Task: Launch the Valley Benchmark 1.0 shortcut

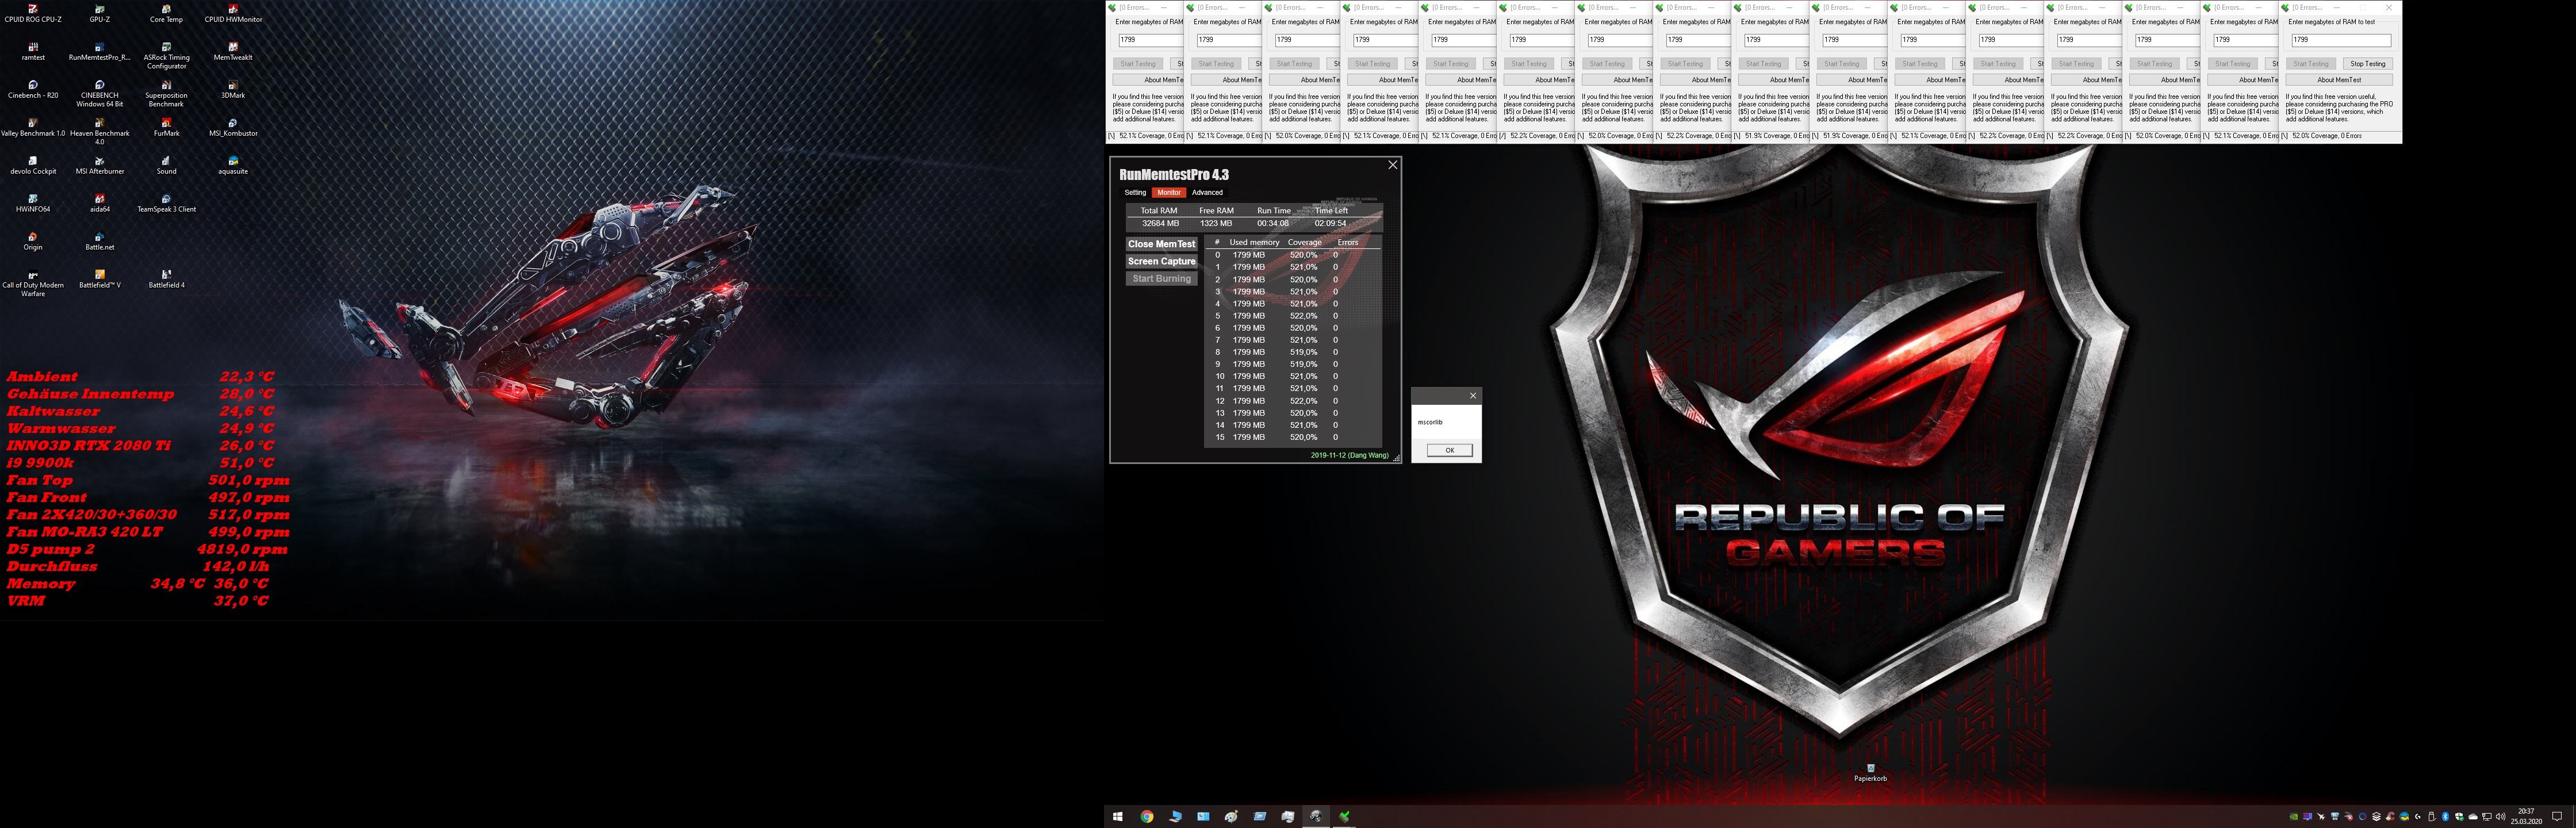Action: coord(33,127)
